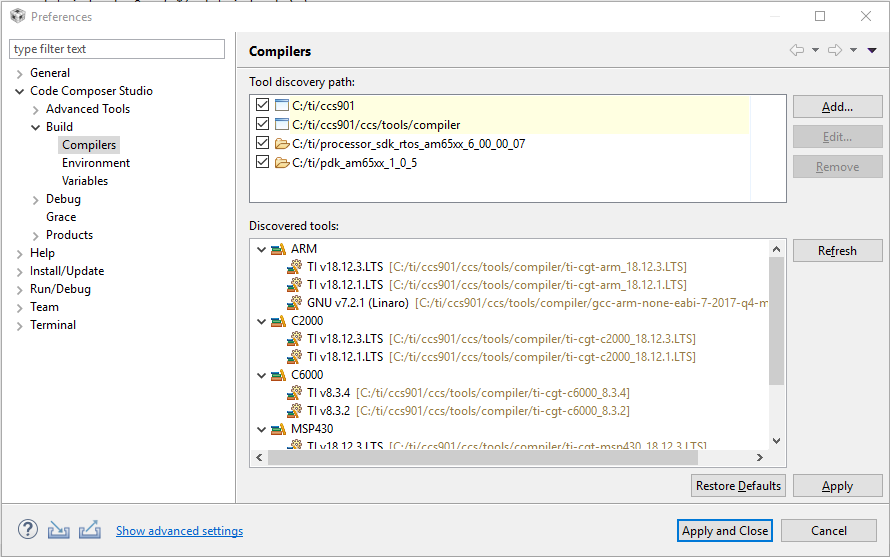Collapse the C2000 discovered tools group
Image resolution: width=890 pixels, height=557 pixels.
[x=261, y=321]
